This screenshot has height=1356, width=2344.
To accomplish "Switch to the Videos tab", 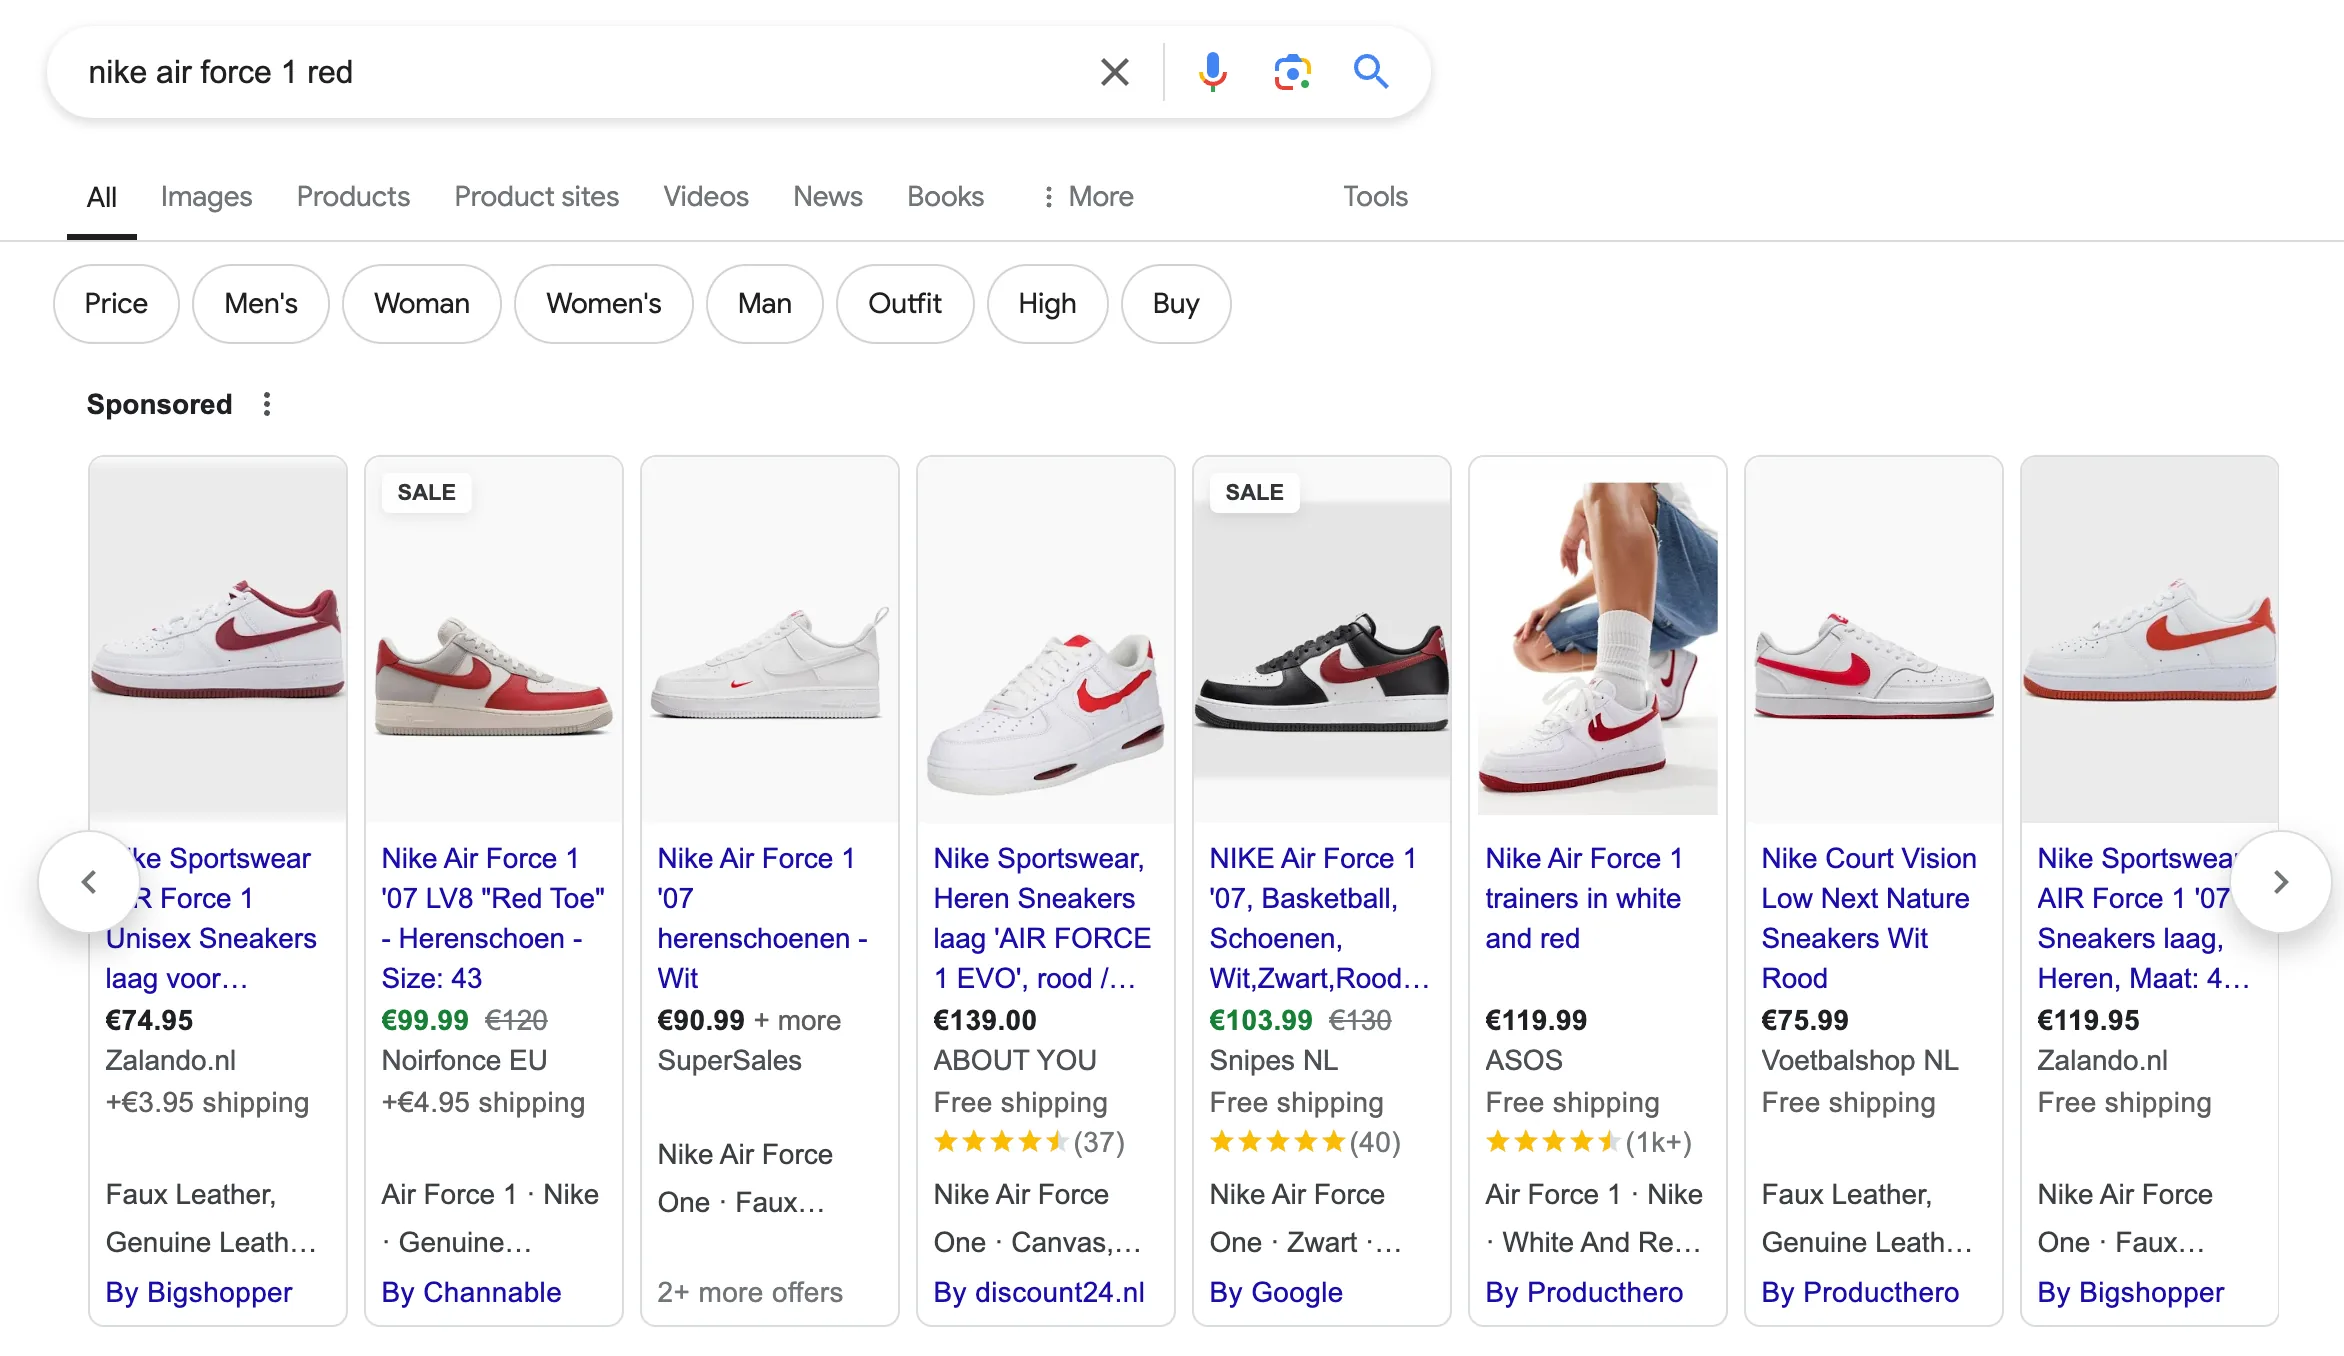I will click(x=706, y=197).
